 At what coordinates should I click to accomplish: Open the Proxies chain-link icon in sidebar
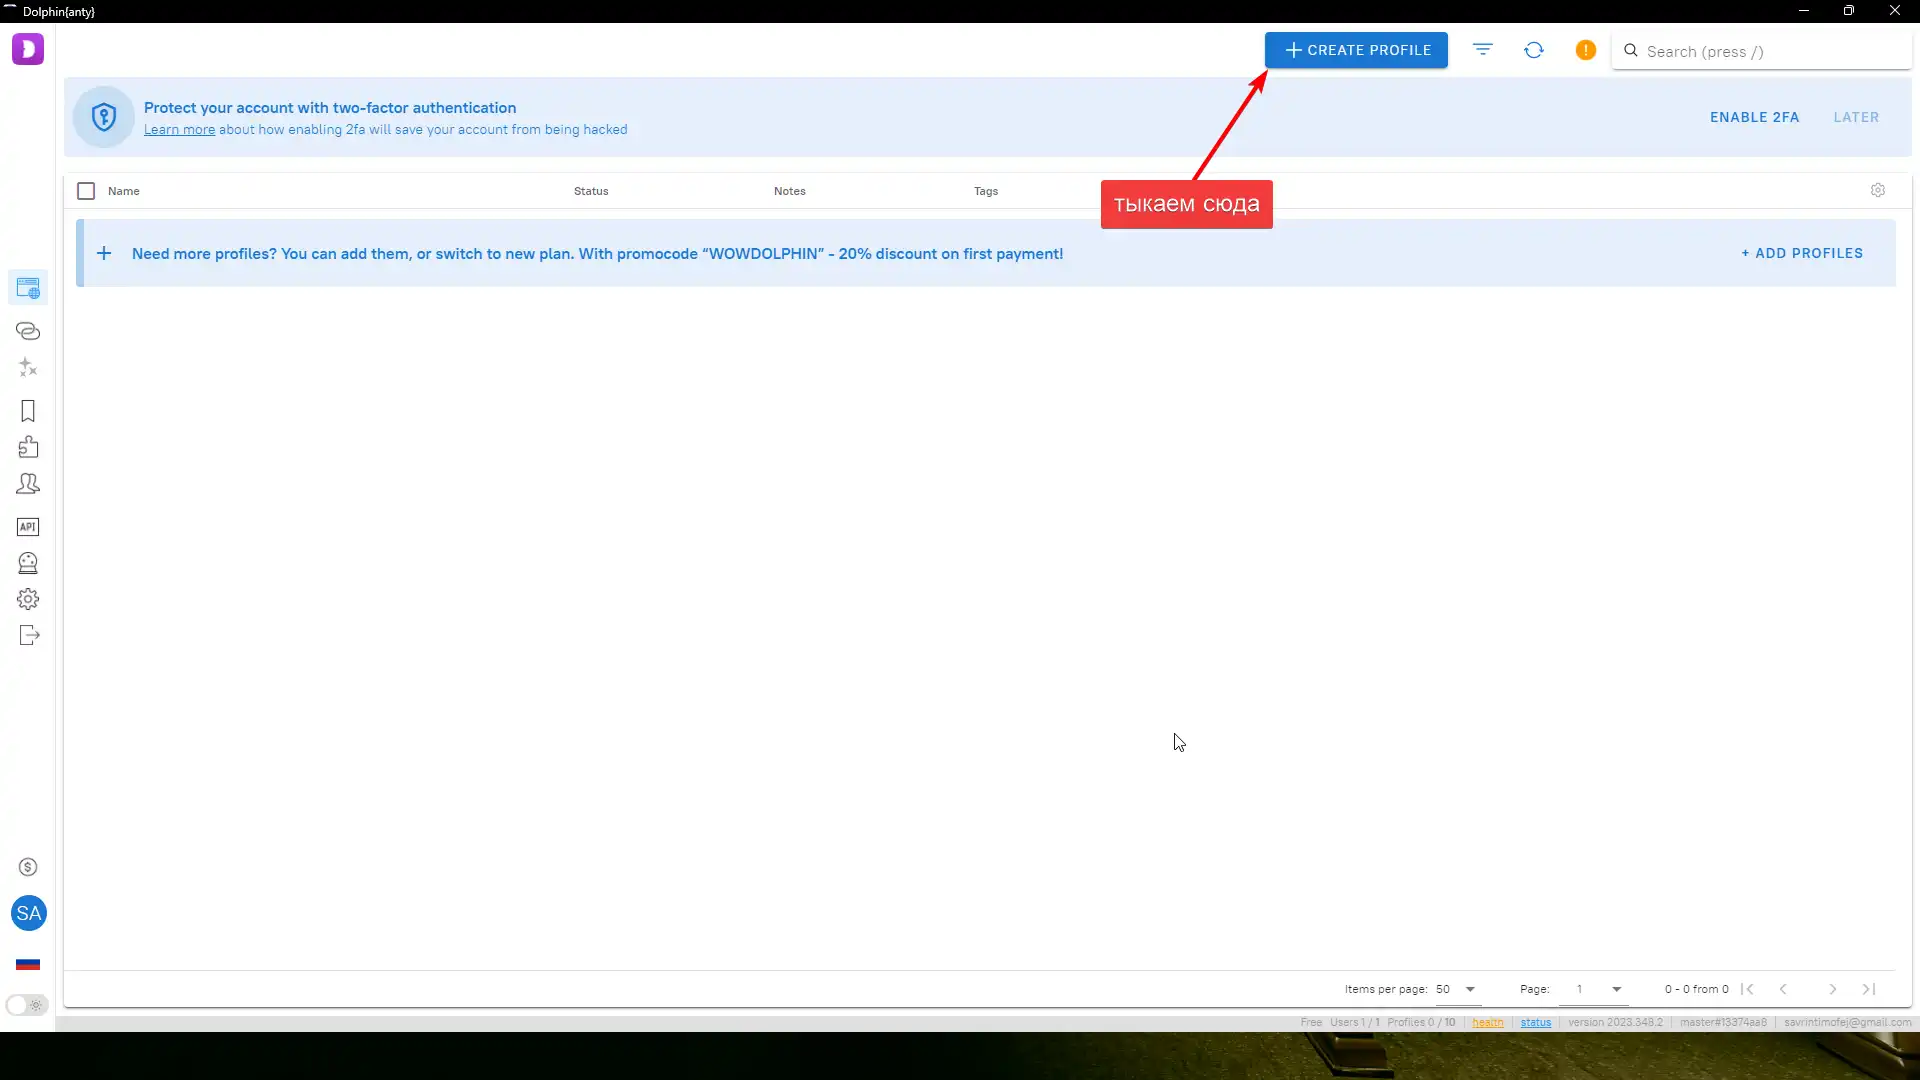(x=28, y=331)
